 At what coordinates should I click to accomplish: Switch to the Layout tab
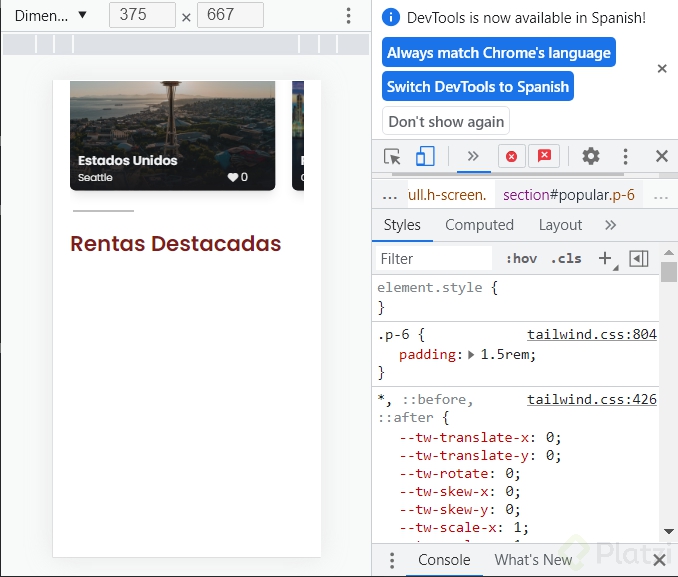560,225
